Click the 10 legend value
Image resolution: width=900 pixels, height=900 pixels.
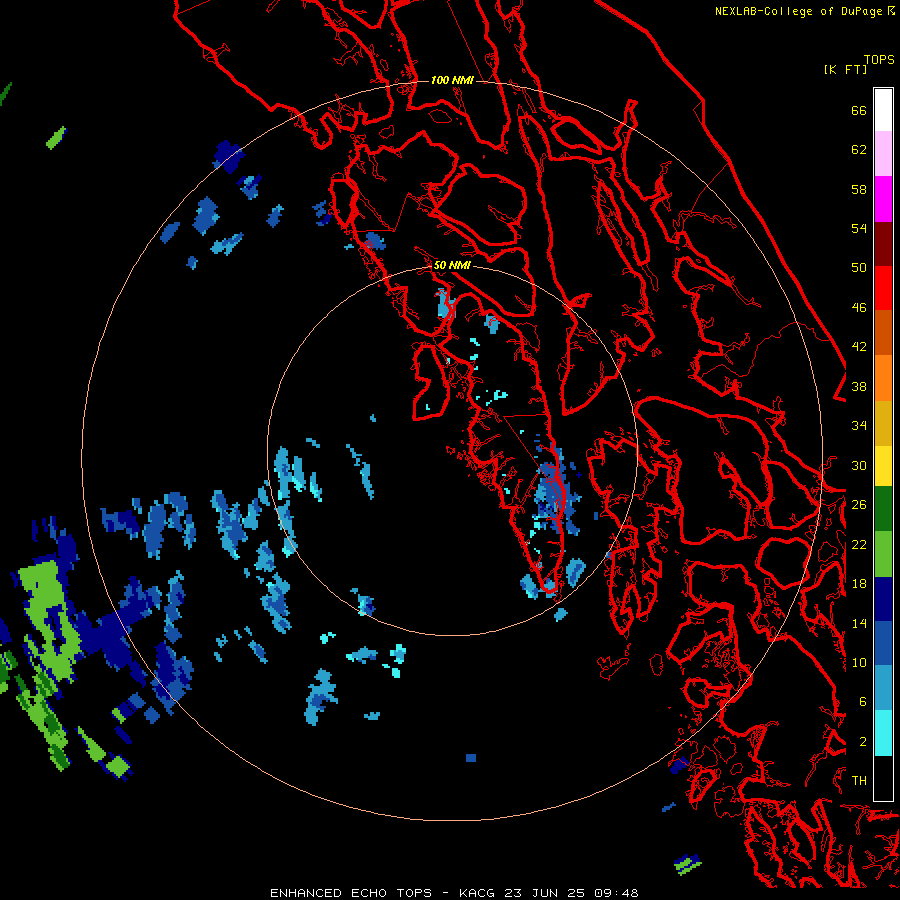859,663
